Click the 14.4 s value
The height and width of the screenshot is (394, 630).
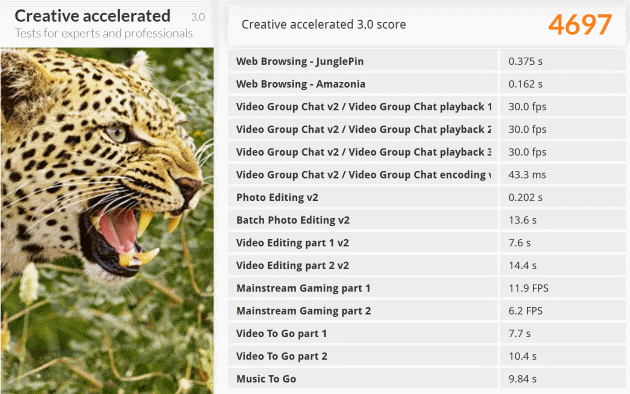coord(522,265)
